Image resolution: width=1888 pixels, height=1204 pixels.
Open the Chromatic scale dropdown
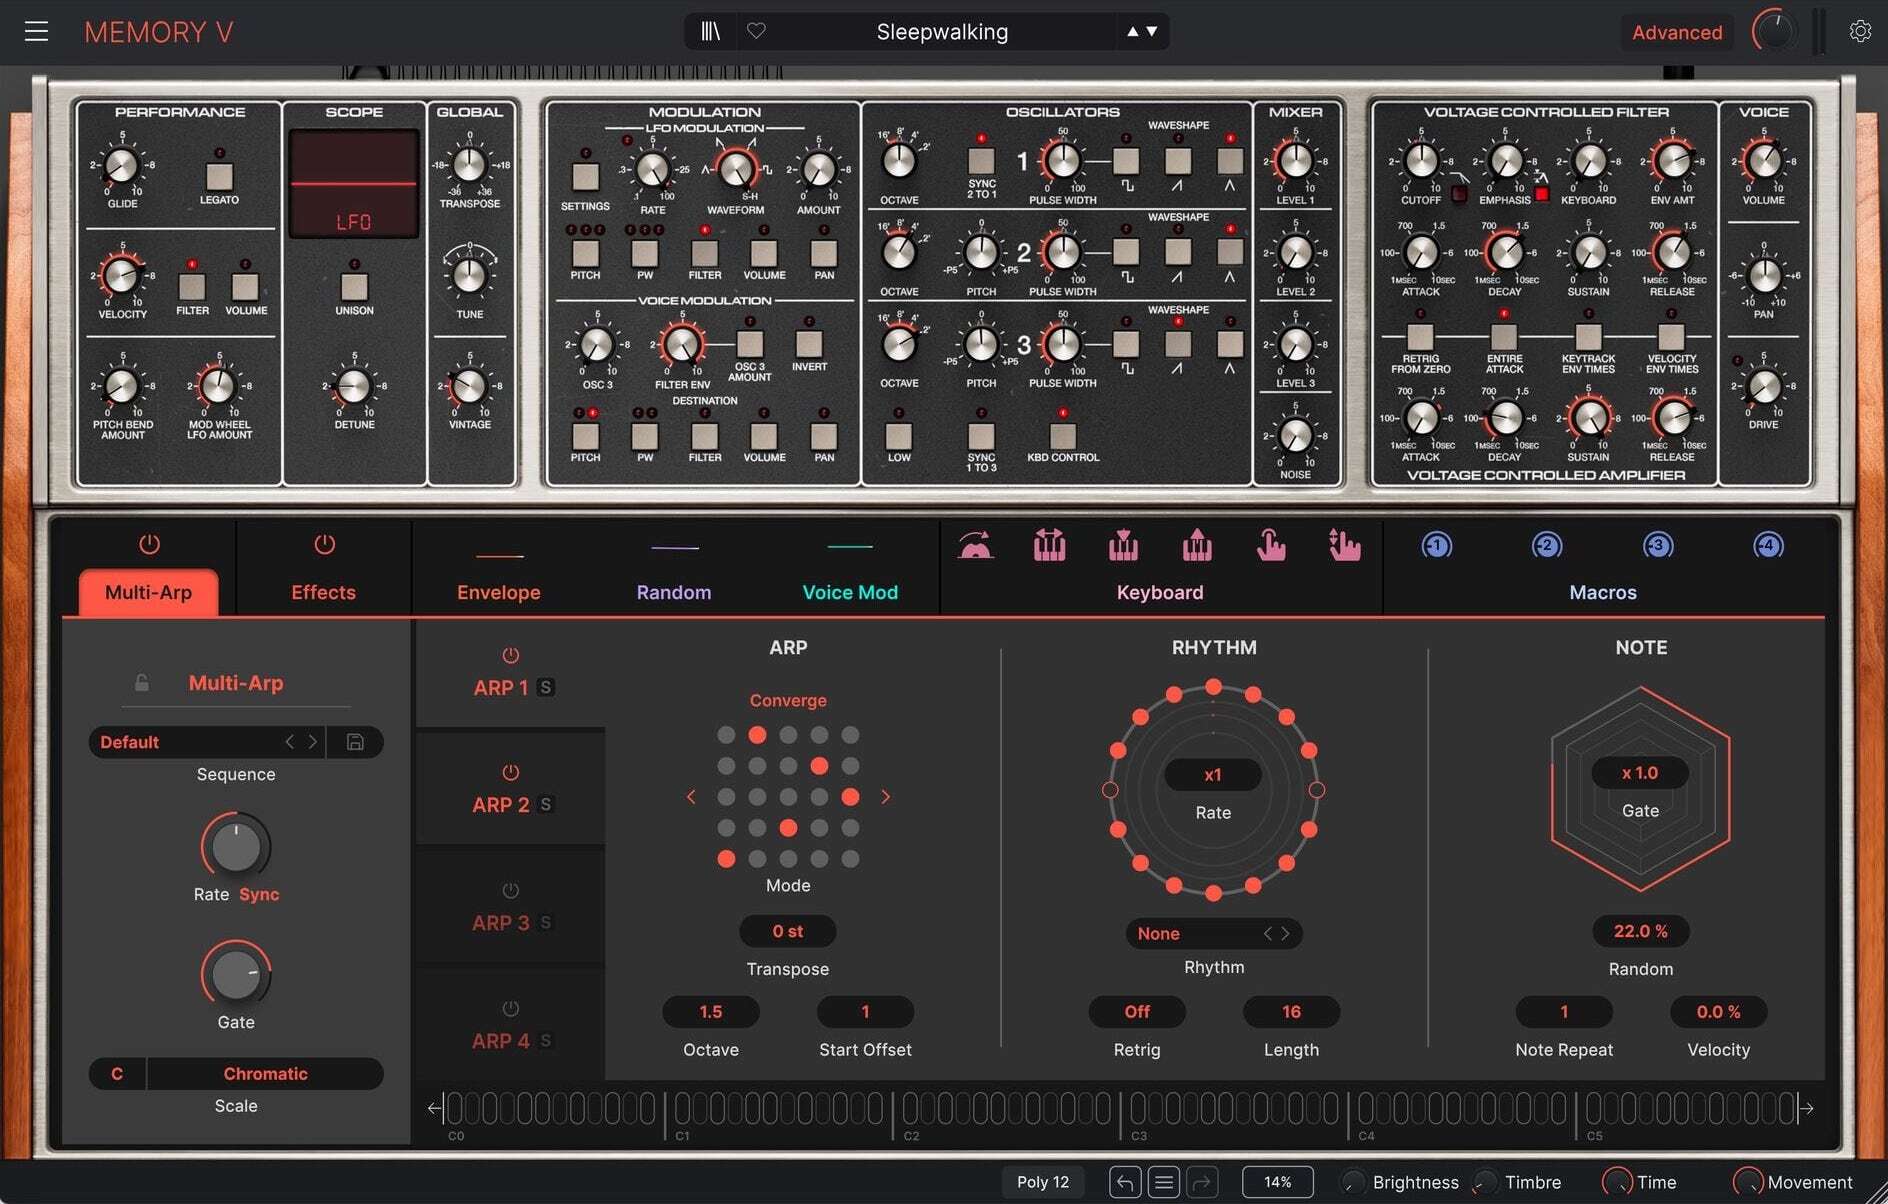pos(265,1074)
